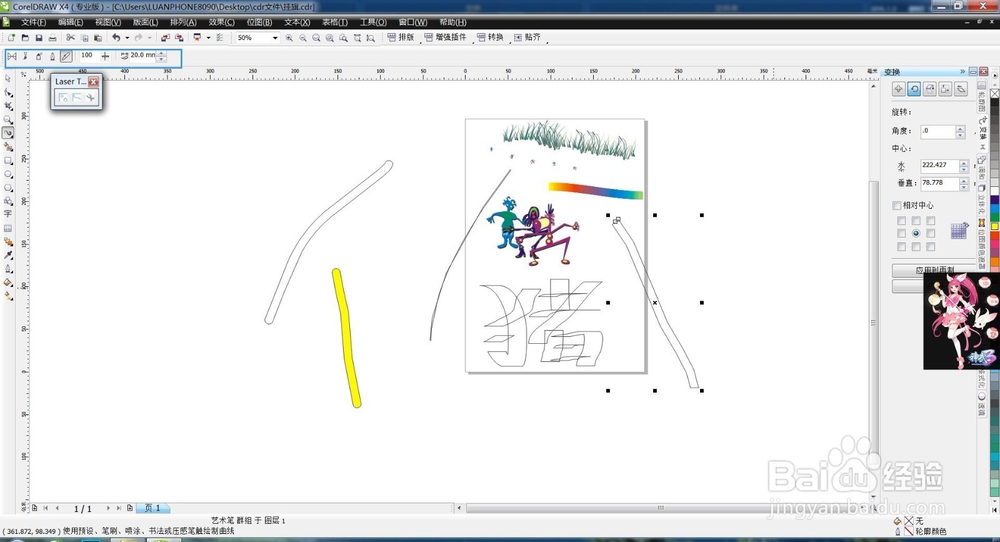Check the middle-right anchor point box
Image resolution: width=1000 pixels, height=542 pixels.
pos(930,233)
